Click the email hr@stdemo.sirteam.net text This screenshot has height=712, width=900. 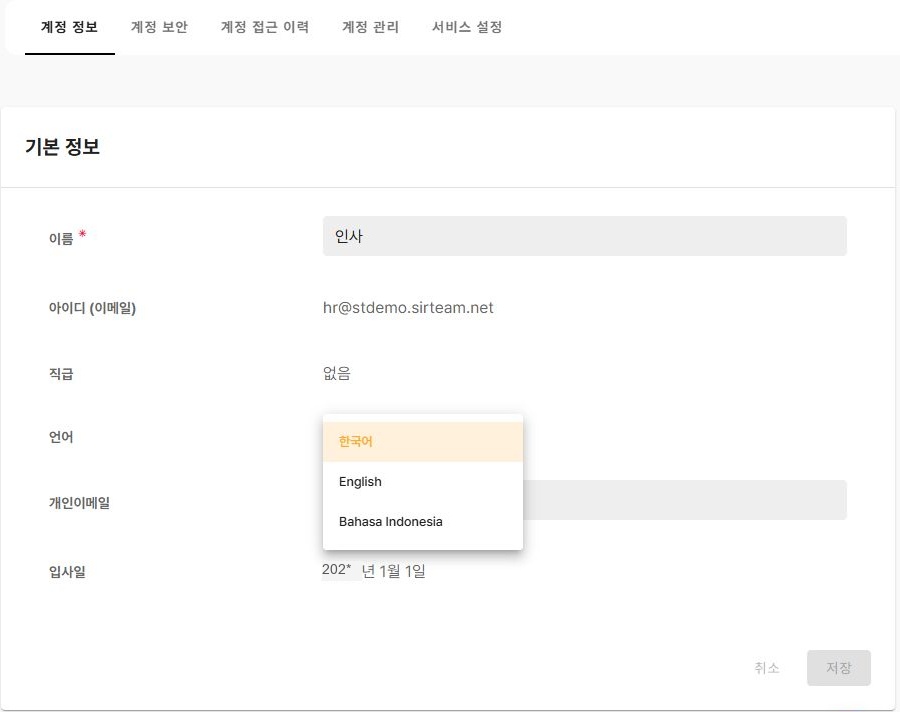(408, 308)
